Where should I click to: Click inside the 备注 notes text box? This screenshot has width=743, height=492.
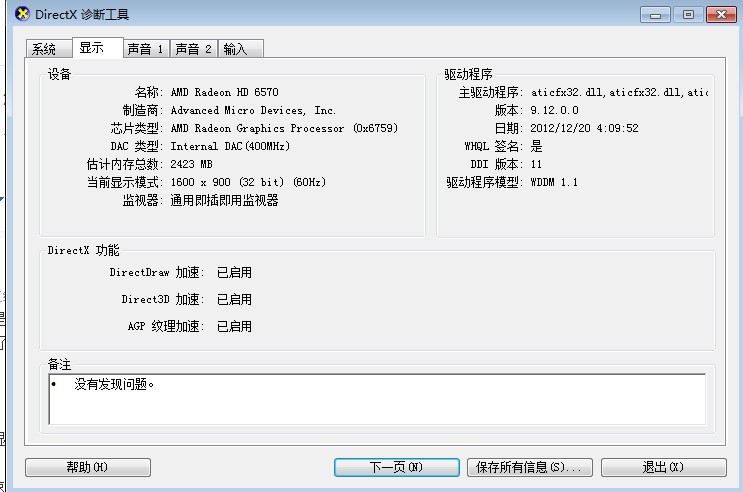pyautogui.click(x=376, y=398)
